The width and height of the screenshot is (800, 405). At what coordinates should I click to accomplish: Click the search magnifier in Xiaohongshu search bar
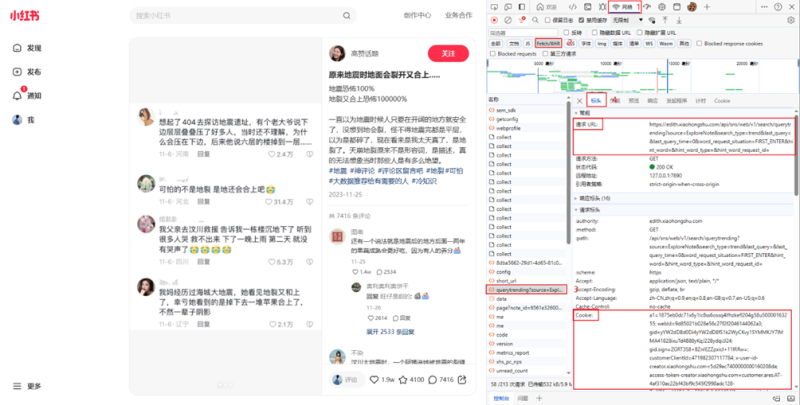coord(346,16)
